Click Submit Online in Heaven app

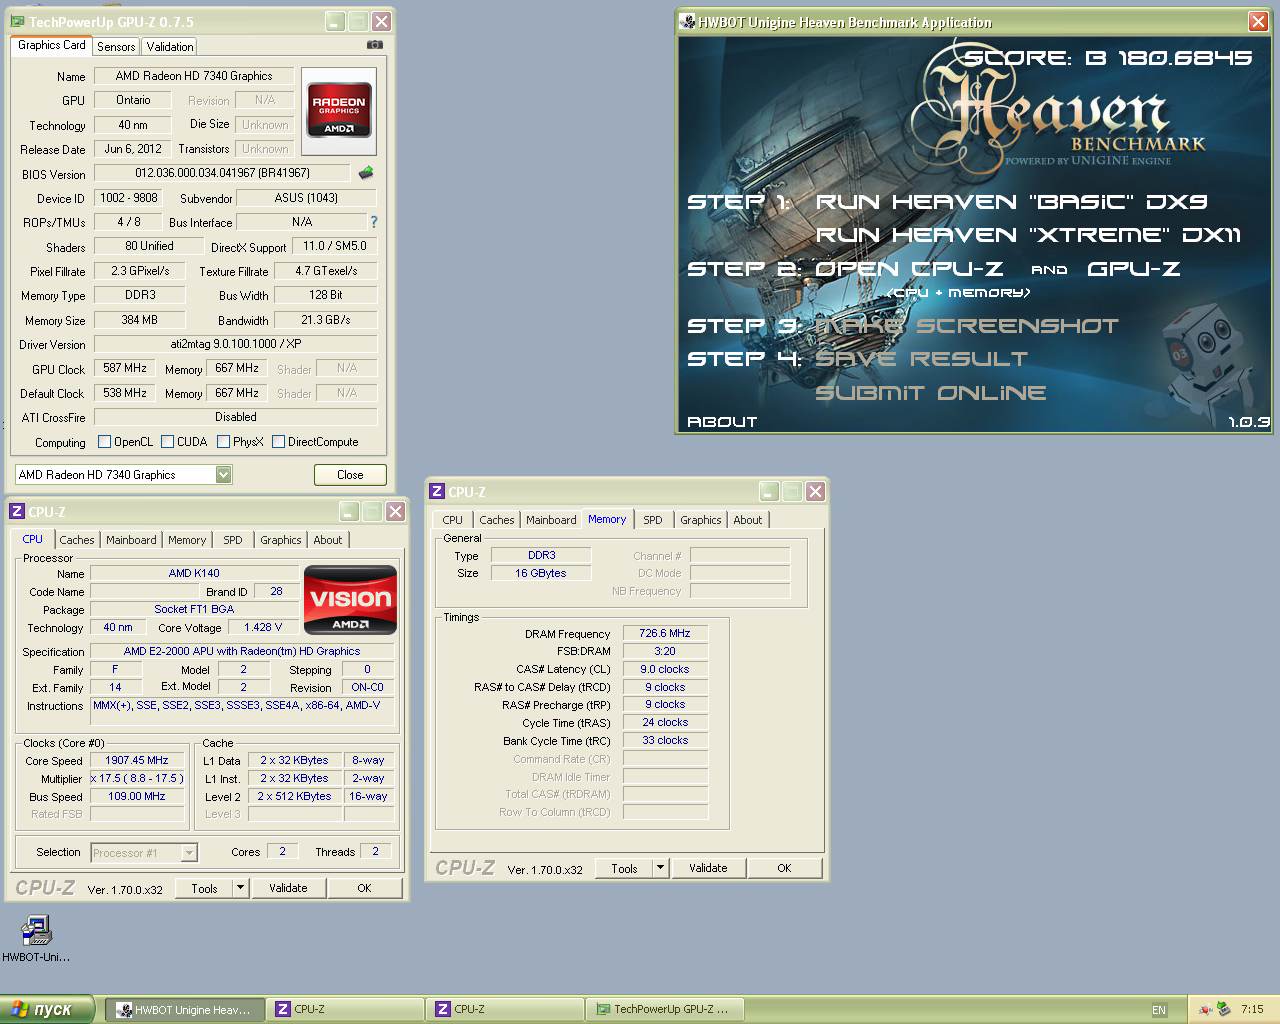[x=931, y=393]
